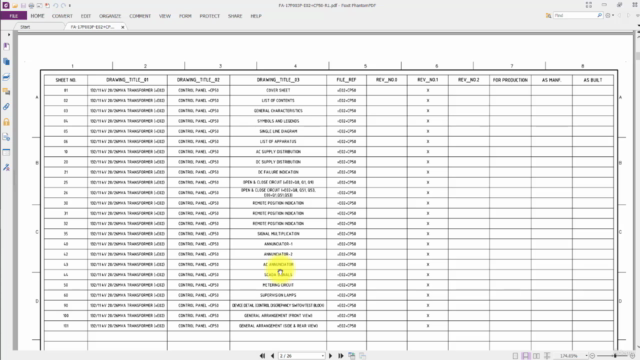The height and width of the screenshot is (360, 640).
Task: Open advanced search folder icon beside Find
Action: [x=548, y=16]
